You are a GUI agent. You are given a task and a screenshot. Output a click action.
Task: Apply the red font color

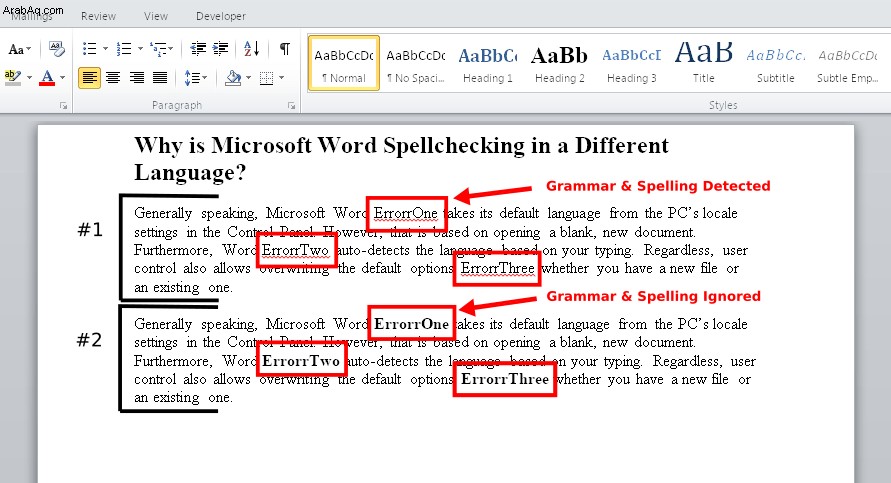pos(47,77)
